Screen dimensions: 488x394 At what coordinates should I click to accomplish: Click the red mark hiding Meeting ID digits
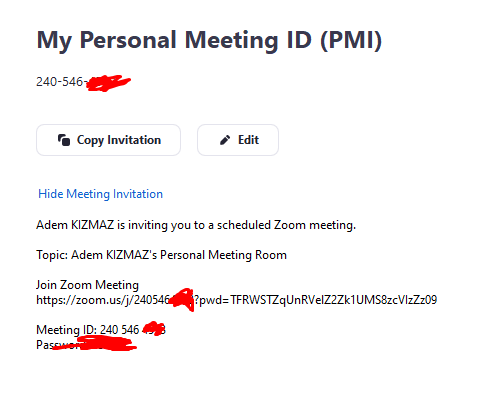point(154,329)
